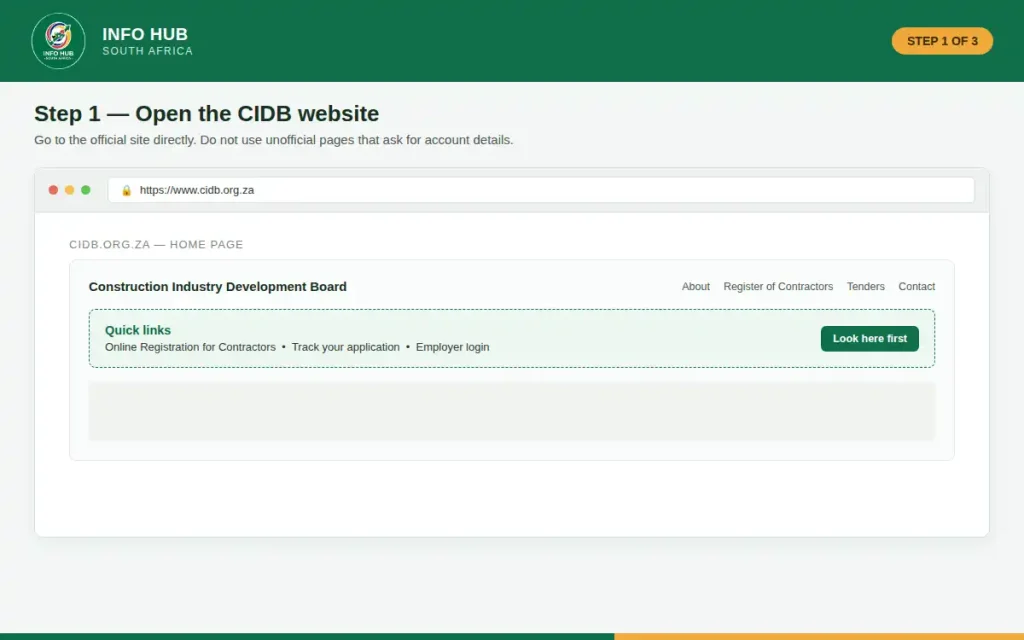The width and height of the screenshot is (1024, 640).
Task: Click the SOUTH AFRICA header subtitle
Action: 148,51
